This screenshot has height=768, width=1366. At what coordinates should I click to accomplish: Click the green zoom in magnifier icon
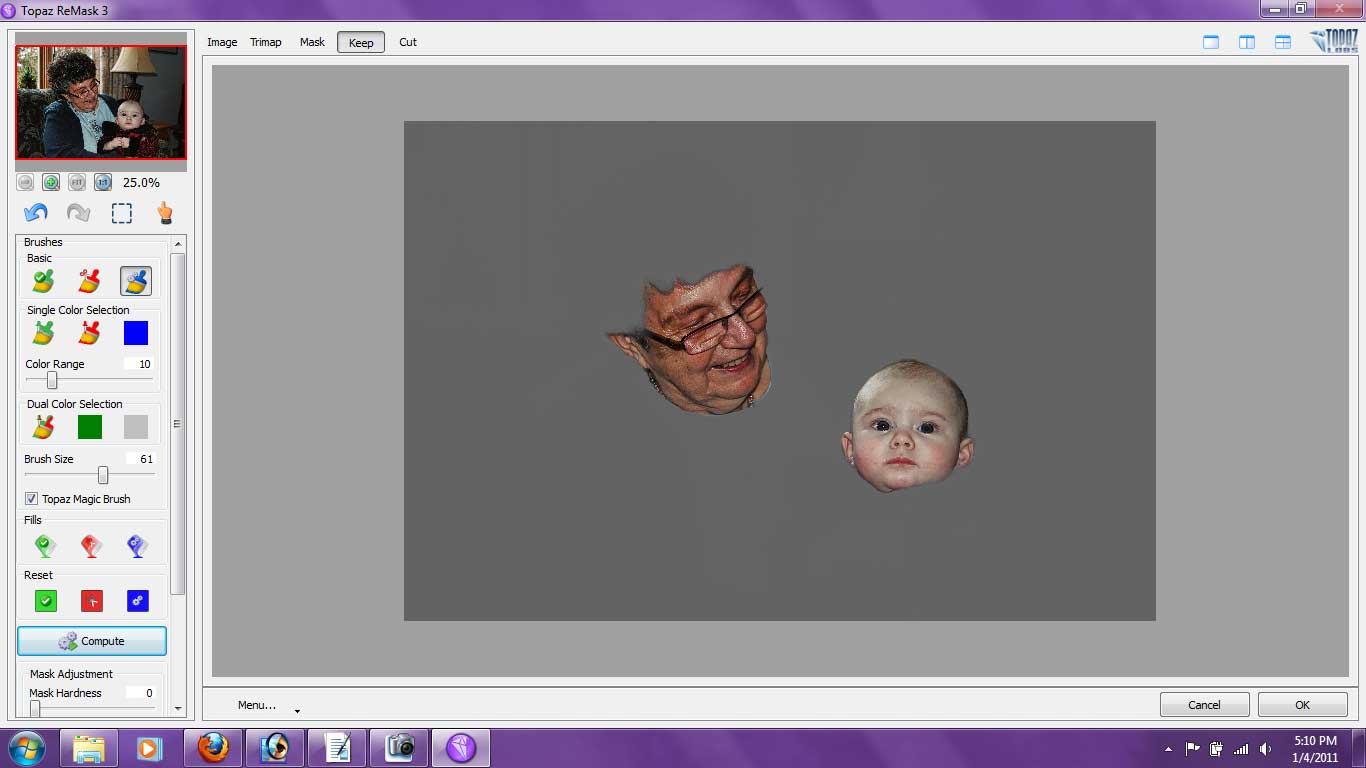point(51,182)
